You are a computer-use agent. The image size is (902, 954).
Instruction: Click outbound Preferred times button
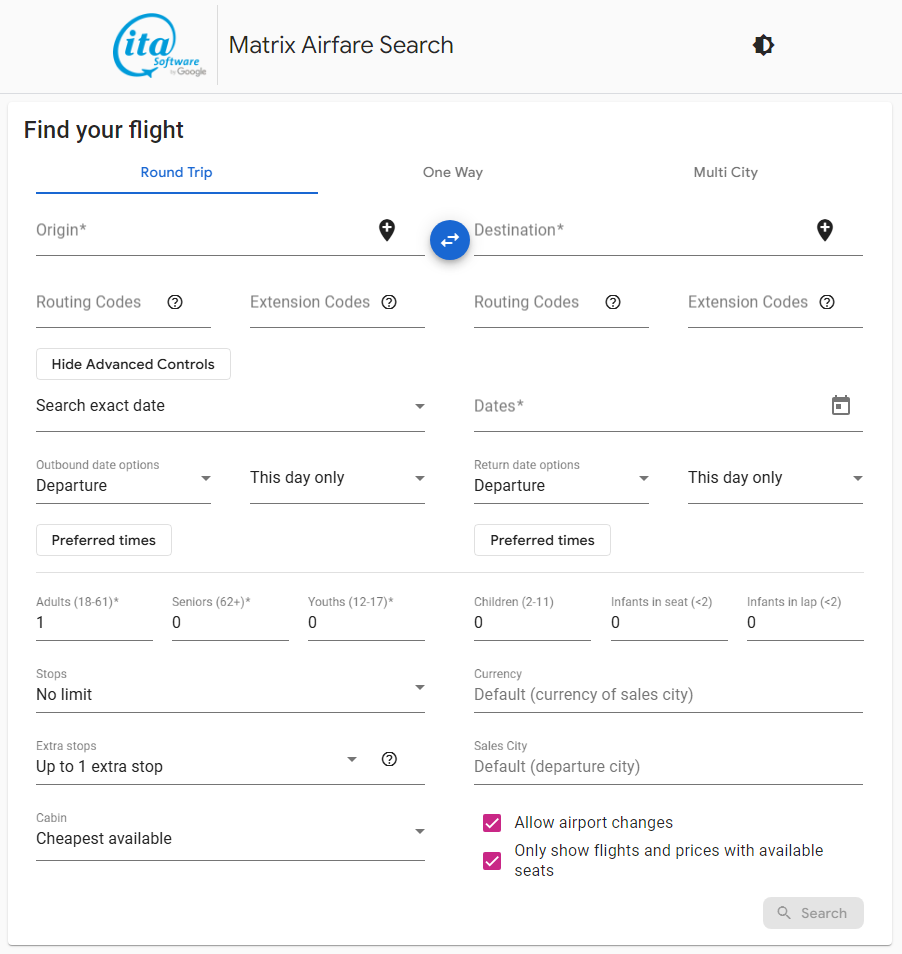(x=104, y=540)
